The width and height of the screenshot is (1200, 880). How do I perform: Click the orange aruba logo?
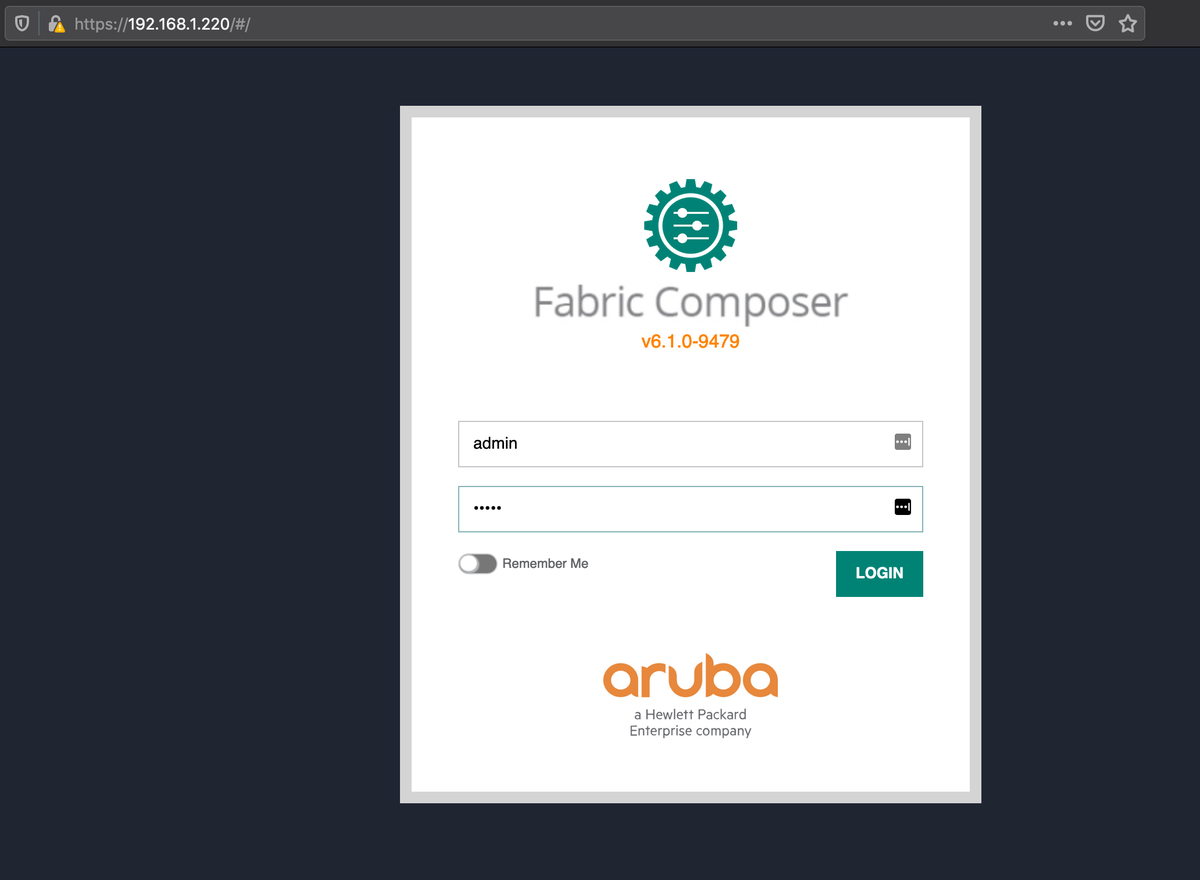[690, 678]
